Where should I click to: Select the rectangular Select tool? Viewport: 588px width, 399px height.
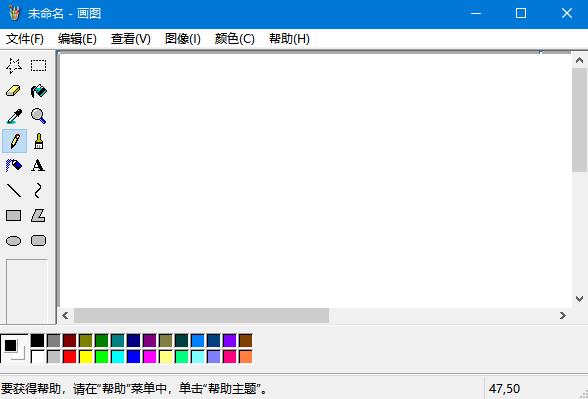point(38,66)
